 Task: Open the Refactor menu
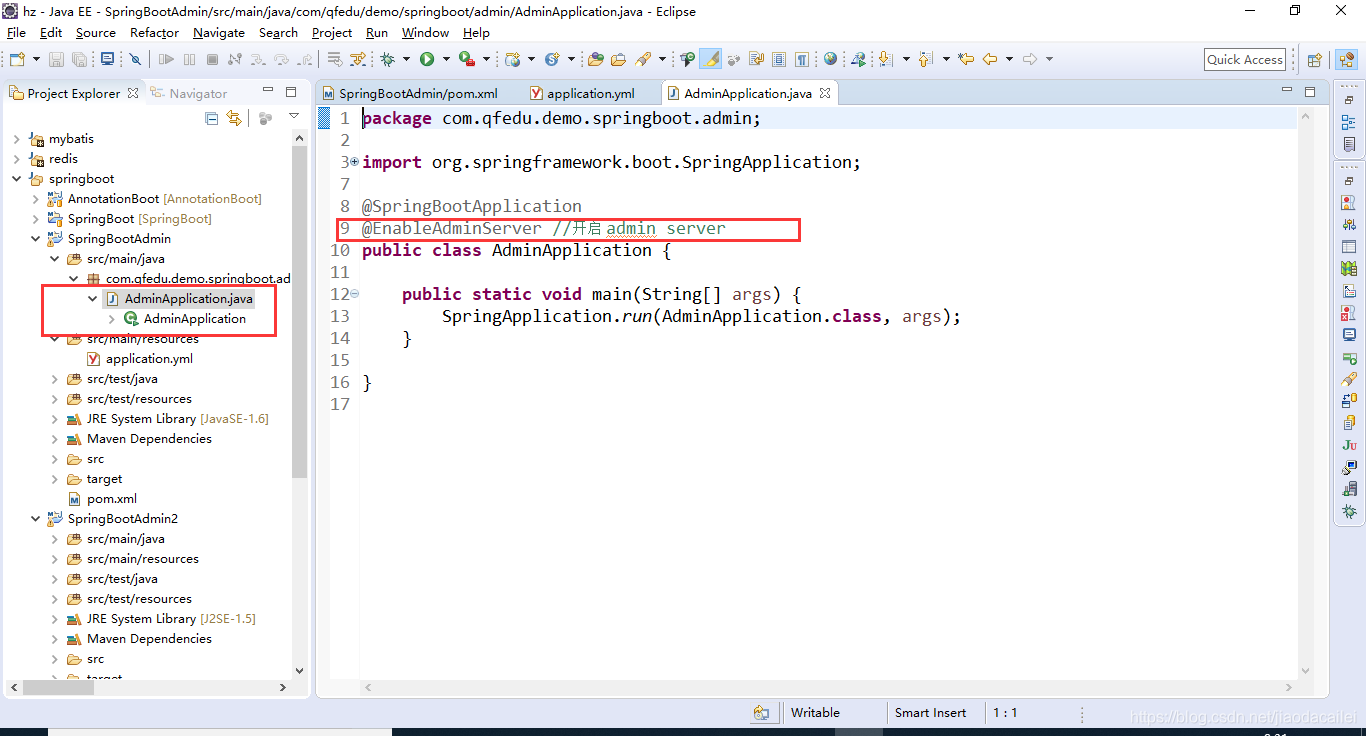[x=154, y=32]
